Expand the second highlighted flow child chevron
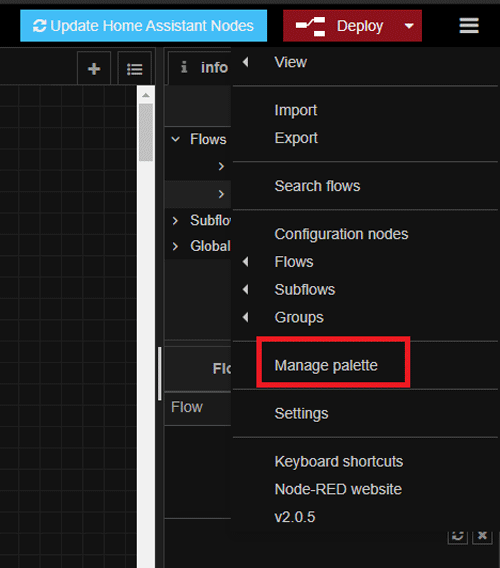The height and width of the screenshot is (568, 500). click(221, 194)
